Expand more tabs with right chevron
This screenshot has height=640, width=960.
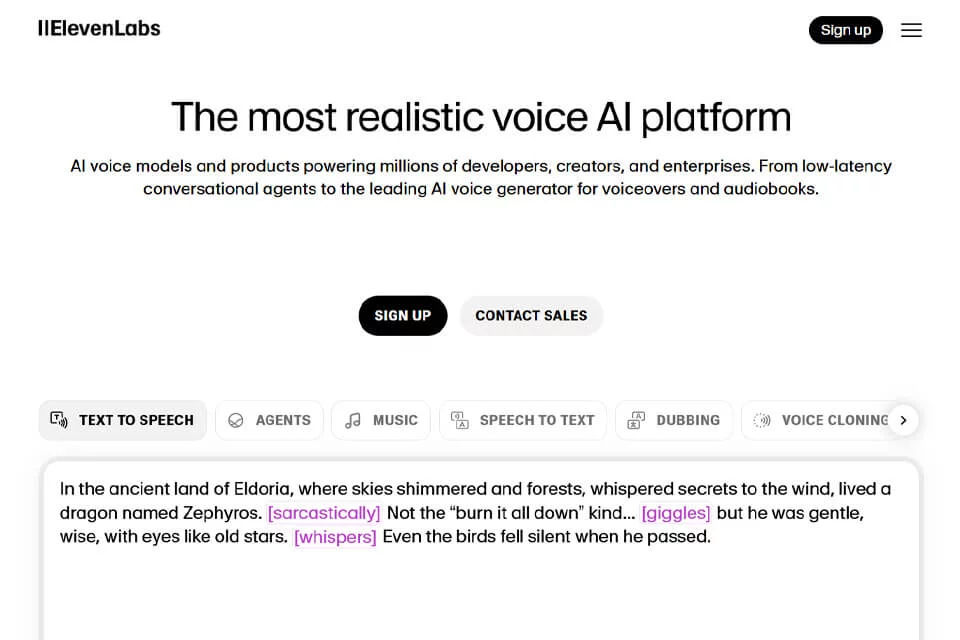tap(903, 420)
